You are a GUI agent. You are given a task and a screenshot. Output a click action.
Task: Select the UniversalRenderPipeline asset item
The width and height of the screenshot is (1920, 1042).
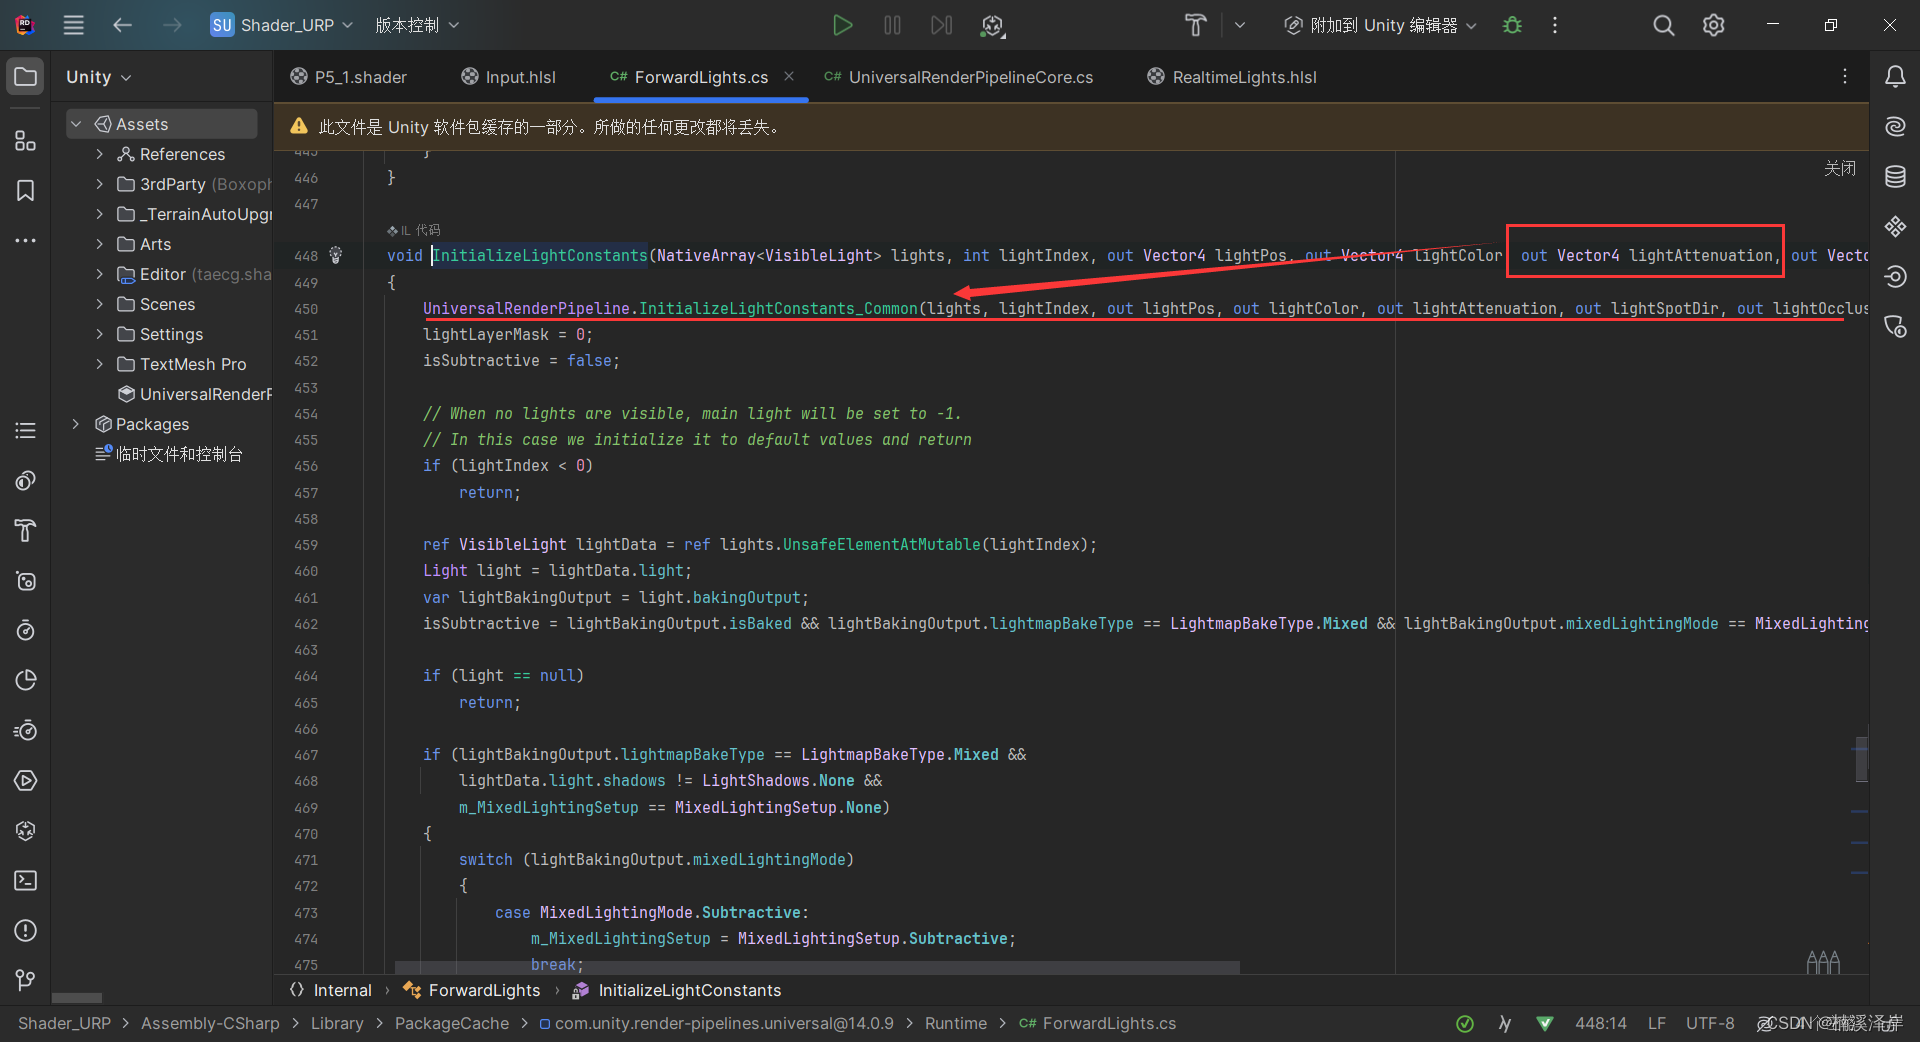pyautogui.click(x=195, y=394)
